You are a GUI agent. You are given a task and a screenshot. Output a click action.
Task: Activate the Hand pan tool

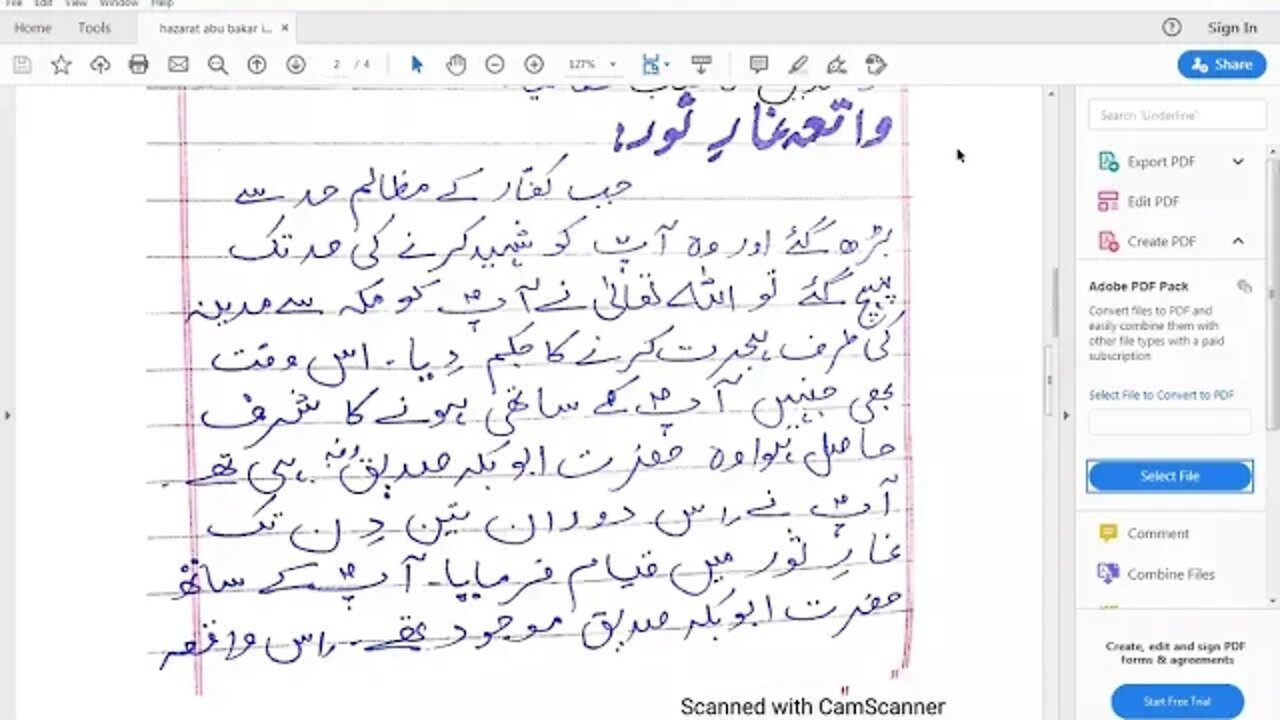(x=456, y=65)
